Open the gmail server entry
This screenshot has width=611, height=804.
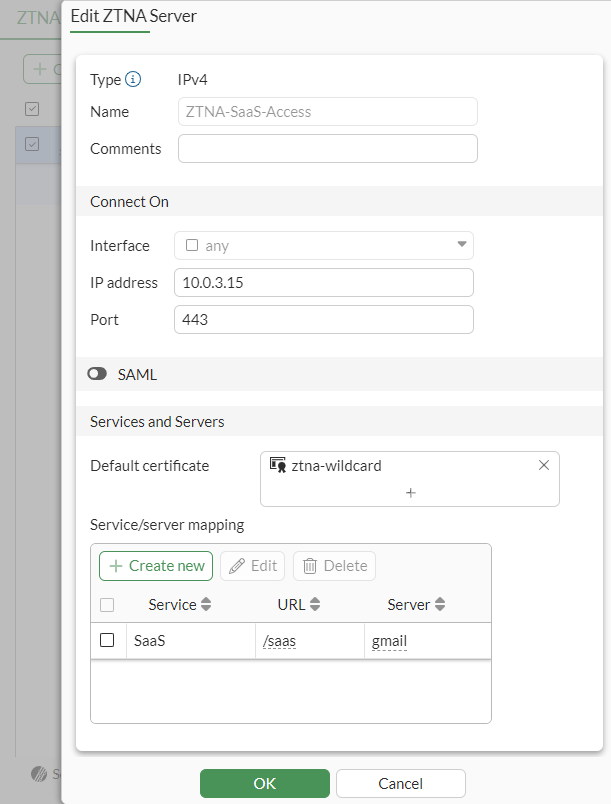point(389,641)
